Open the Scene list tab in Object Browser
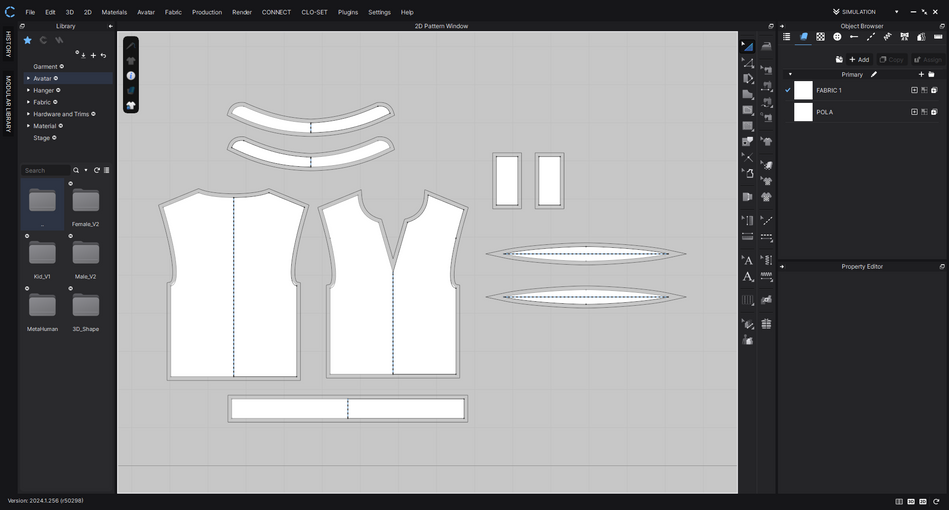The image size is (949, 510). [786, 37]
